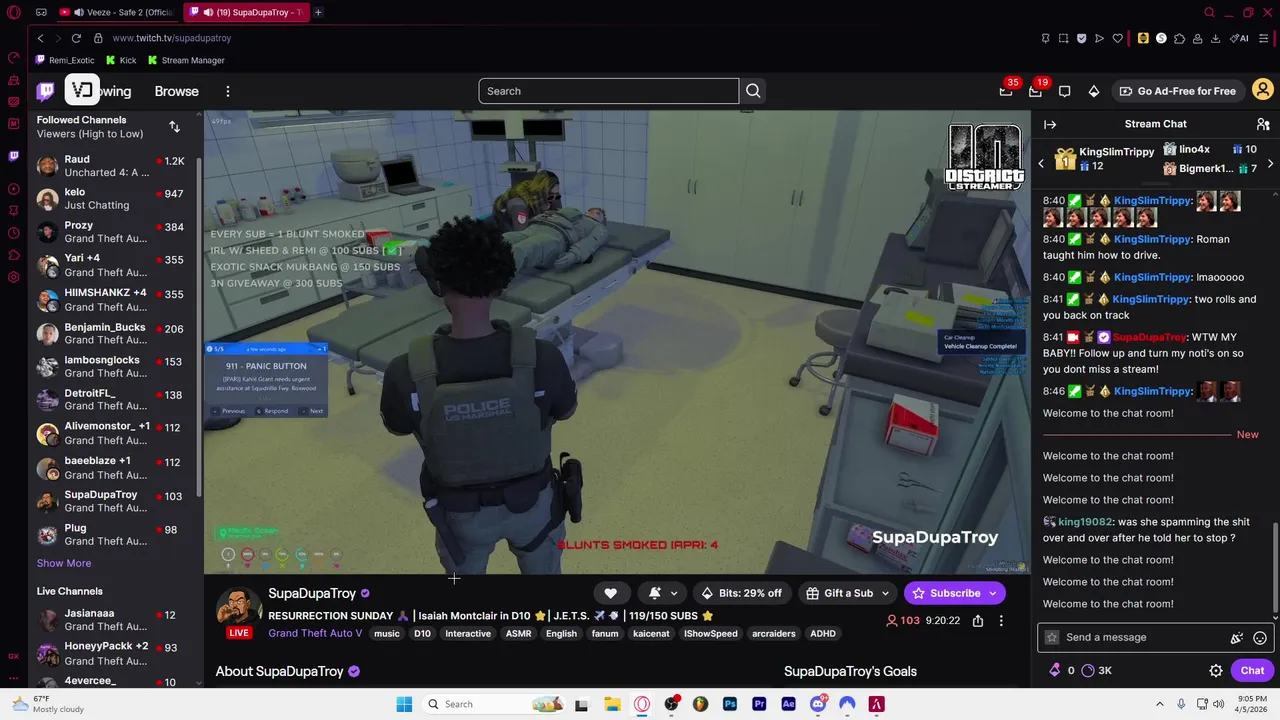Image resolution: width=1280 pixels, height=720 pixels.
Task: Click the sidebar list scrollbar
Action: pyautogui.click(x=199, y=325)
